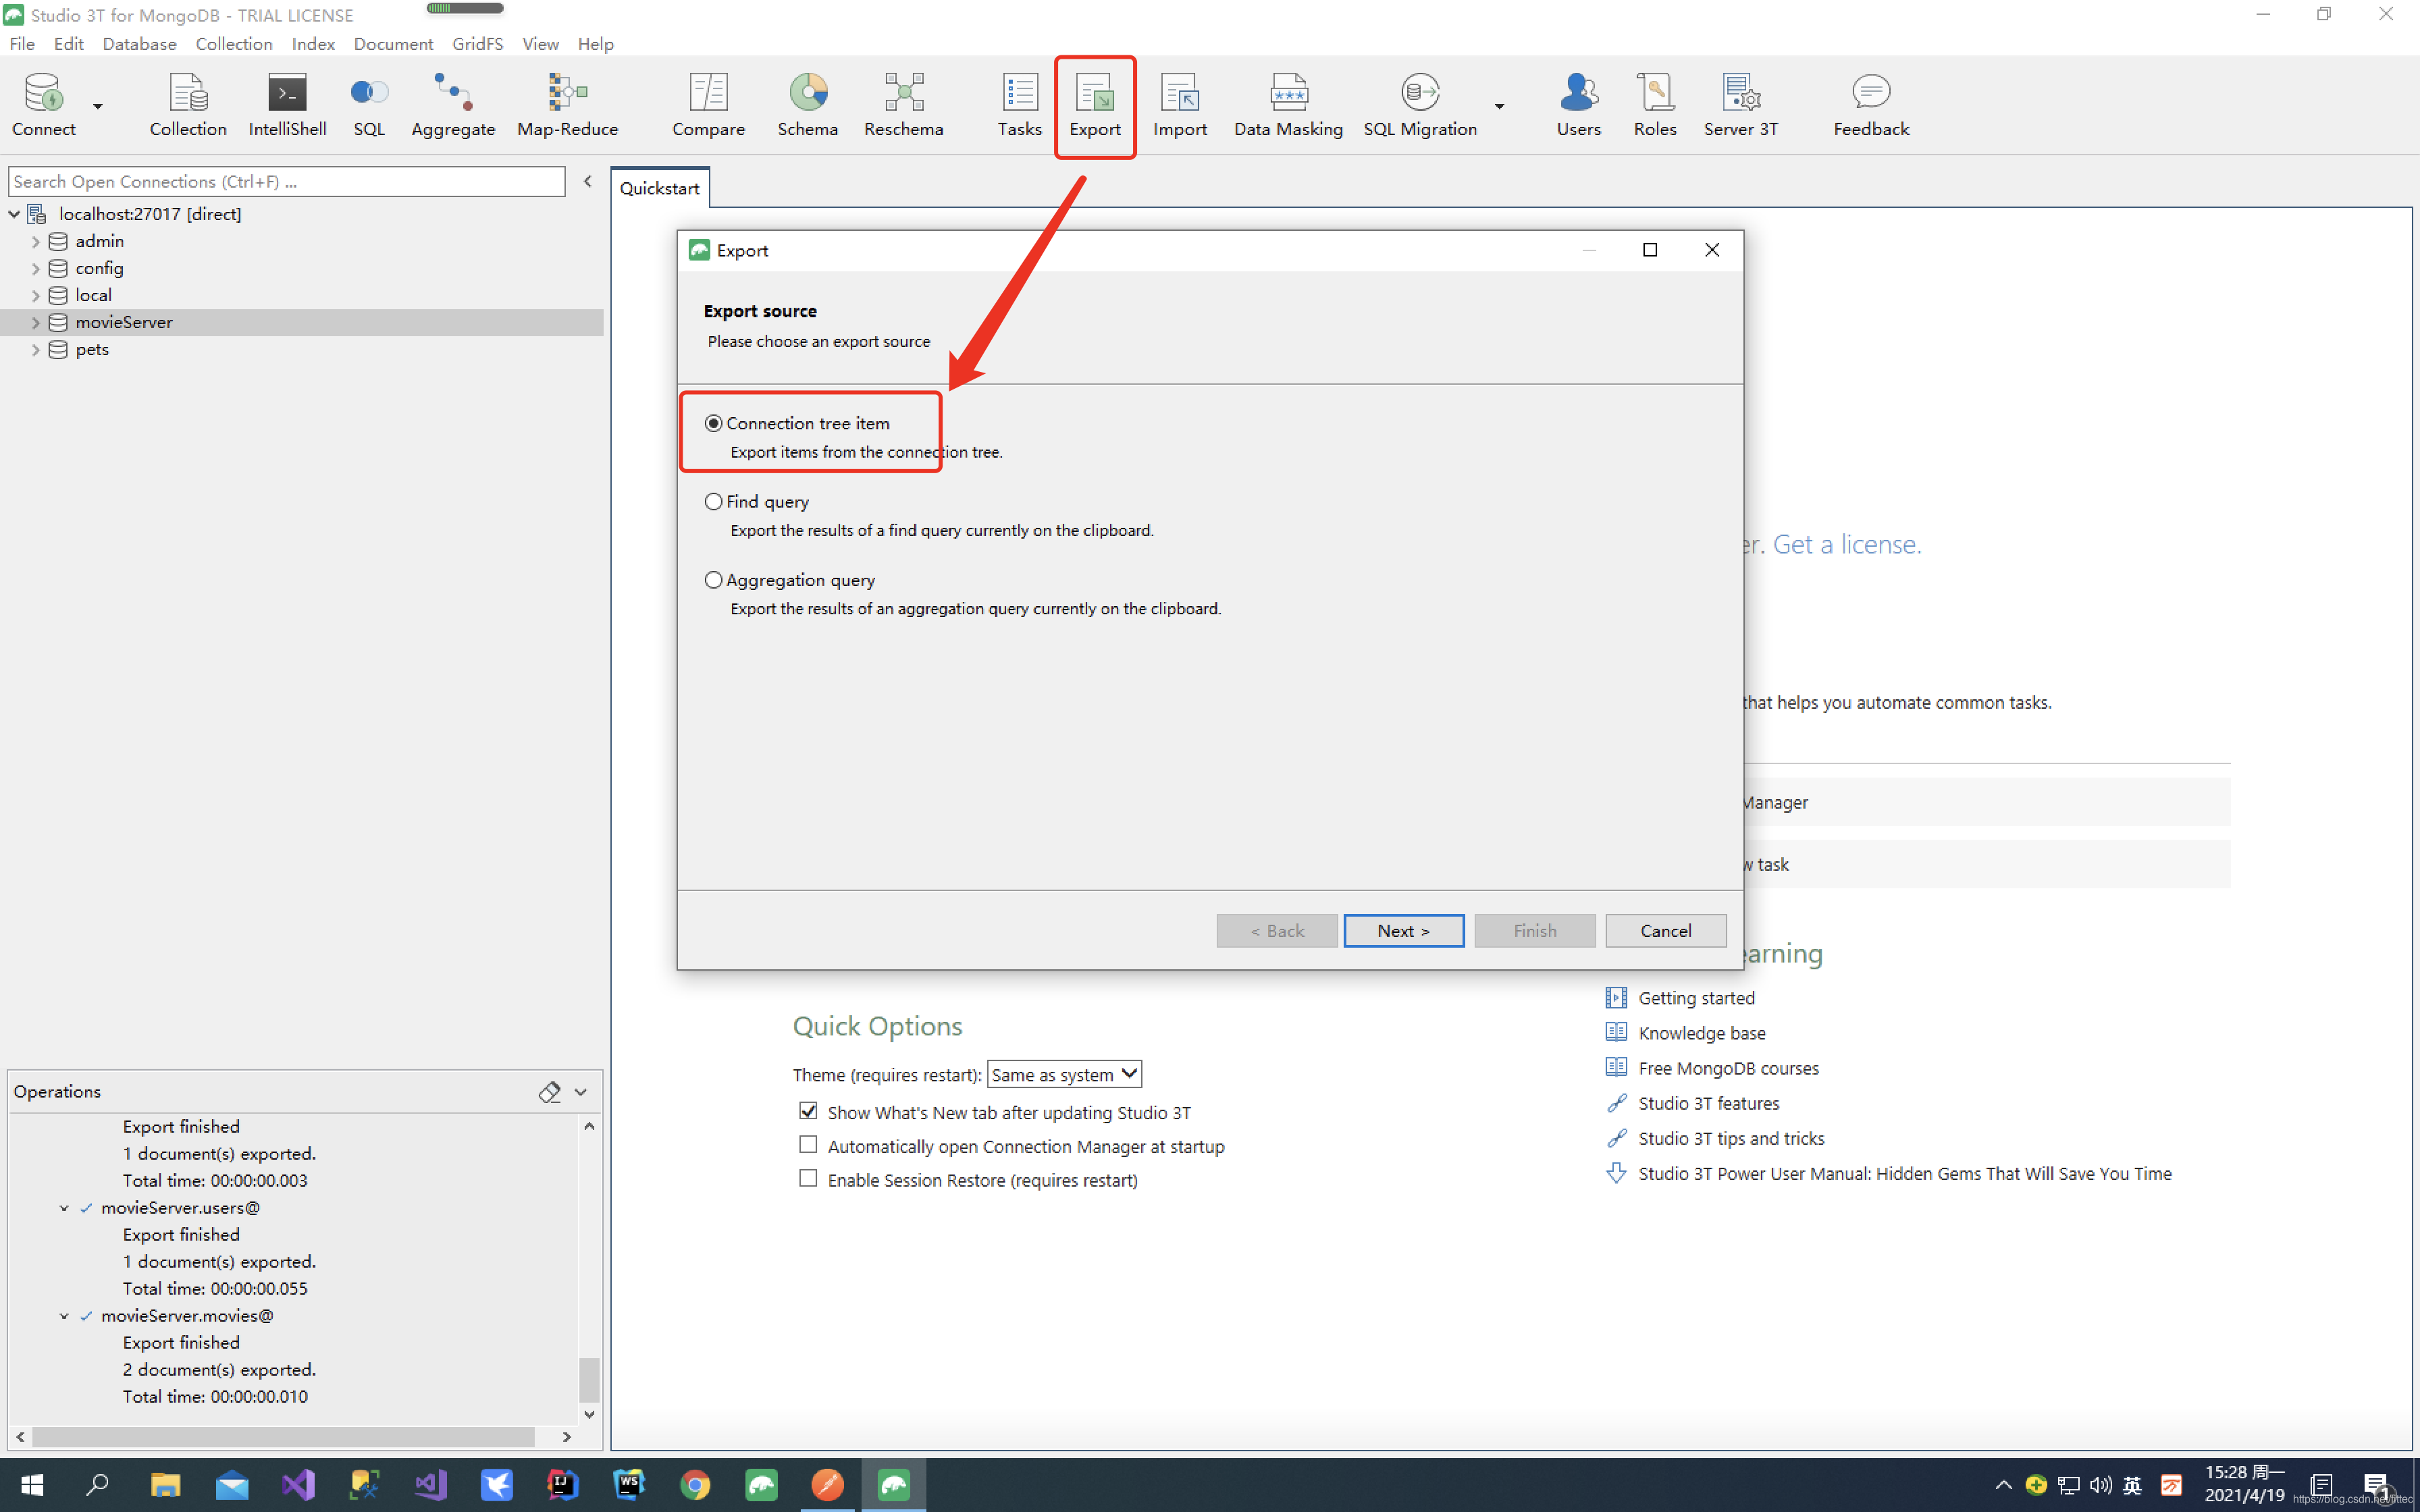This screenshot has height=1512, width=2420.
Task: Click the Compare toolbar icon
Action: pyautogui.click(x=708, y=105)
